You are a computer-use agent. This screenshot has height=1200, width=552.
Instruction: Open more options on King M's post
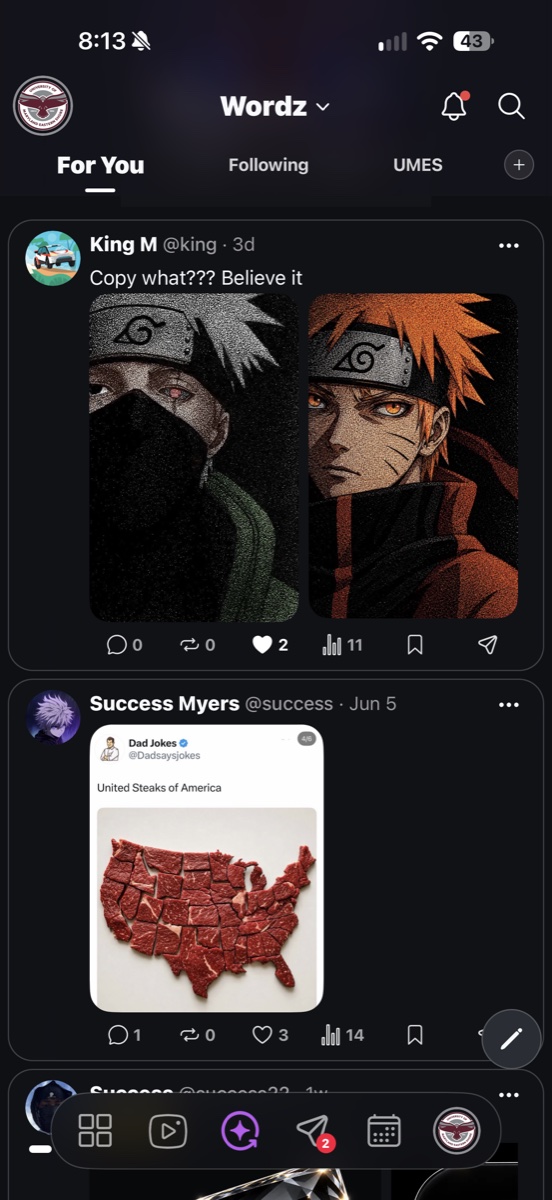(x=509, y=246)
